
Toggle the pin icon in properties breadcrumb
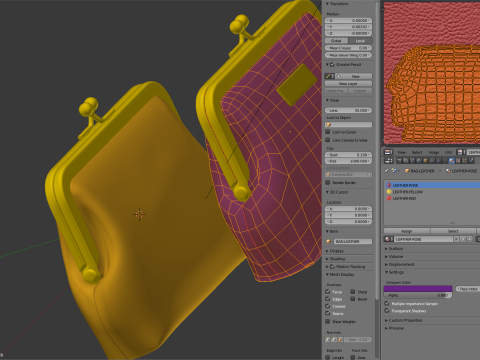387,171
